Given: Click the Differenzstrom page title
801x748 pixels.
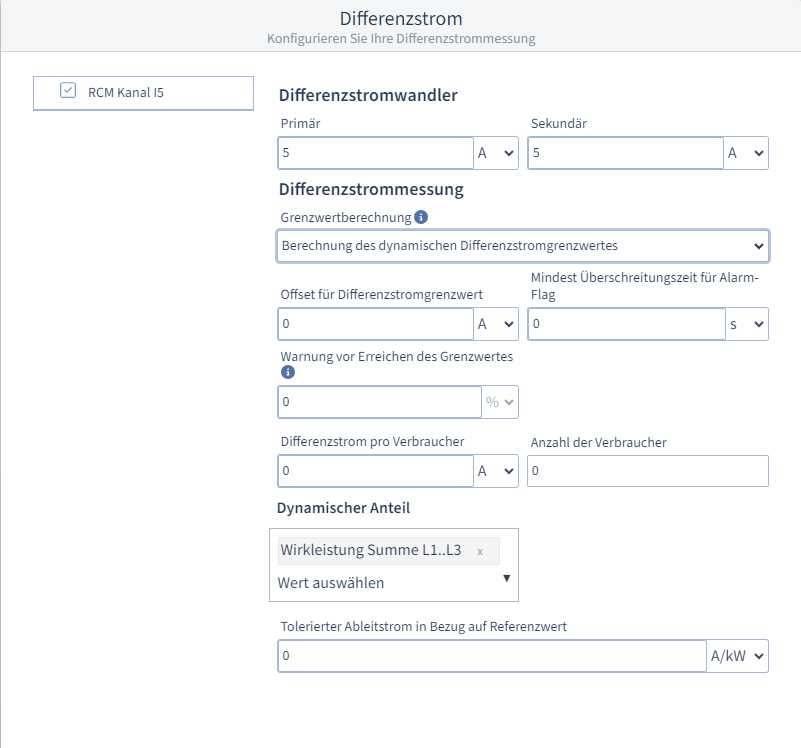Looking at the screenshot, I should [x=400, y=18].
